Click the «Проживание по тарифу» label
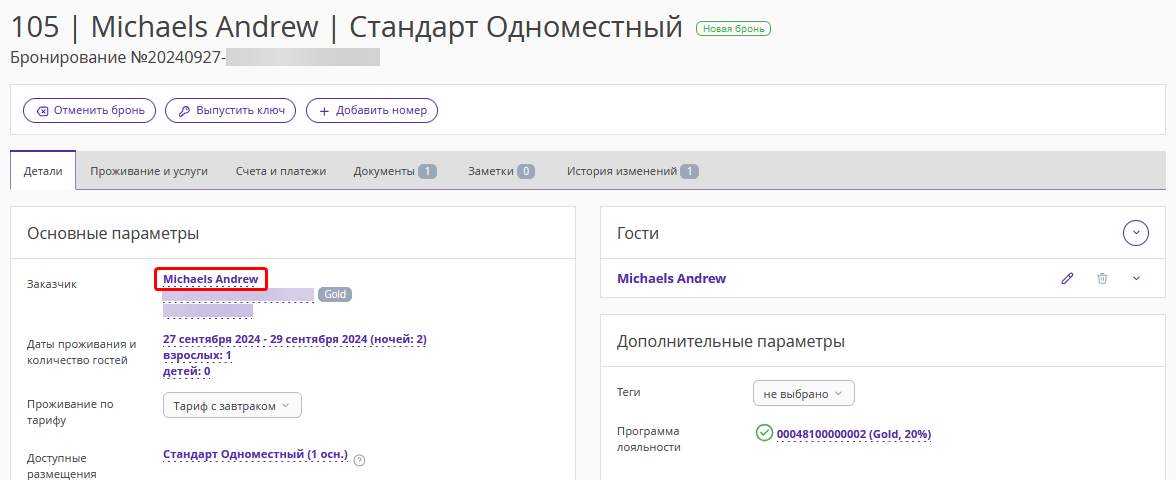Screen dimensions: 1176x480 coord(70,412)
